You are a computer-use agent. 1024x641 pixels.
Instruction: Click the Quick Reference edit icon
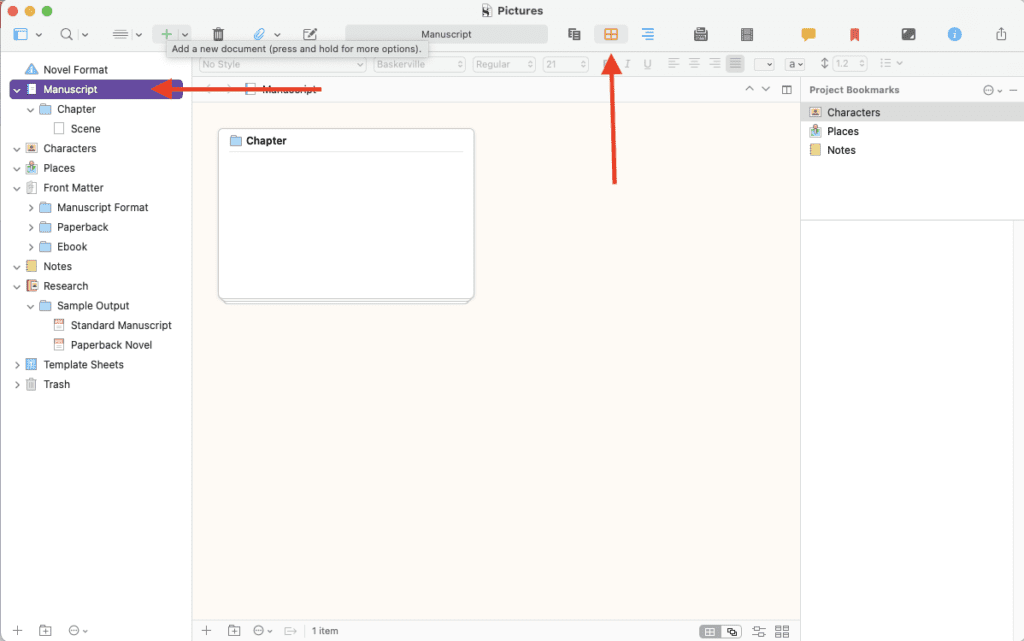(310, 34)
